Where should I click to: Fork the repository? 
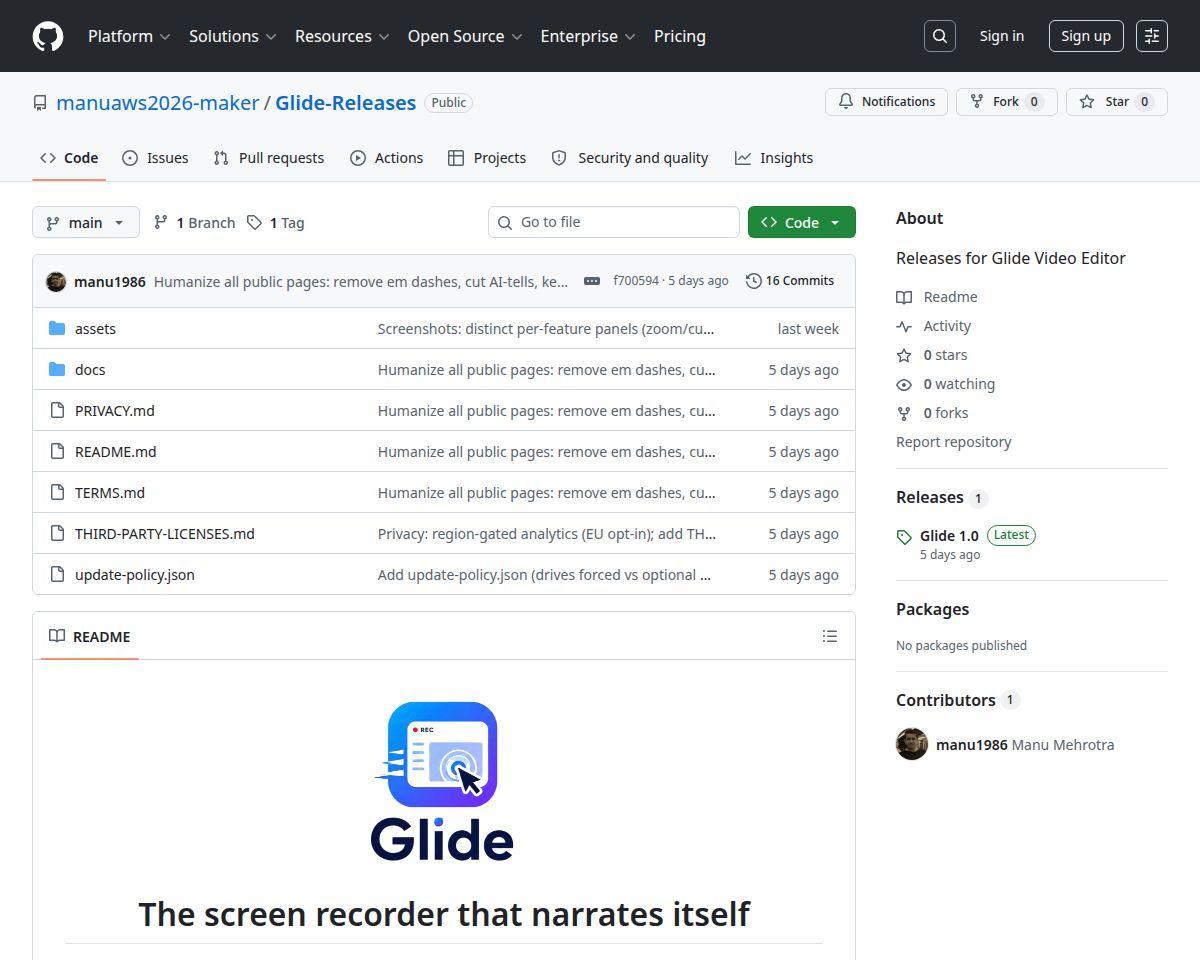point(1007,102)
